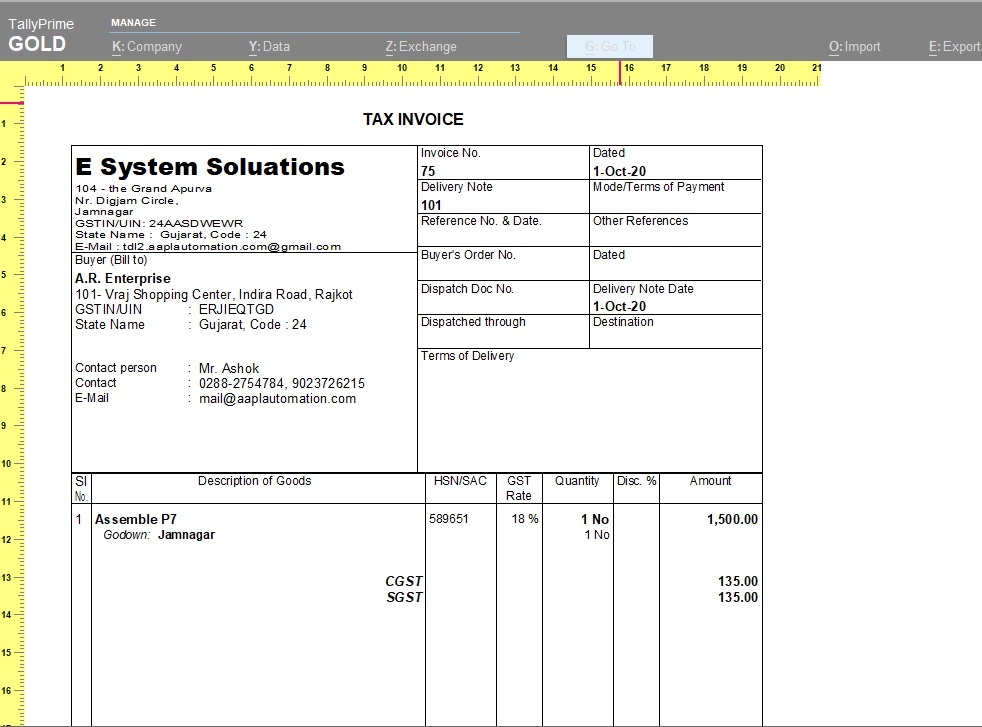
Task: Select the Invoice No. field showing 75
Action: [x=428, y=171]
